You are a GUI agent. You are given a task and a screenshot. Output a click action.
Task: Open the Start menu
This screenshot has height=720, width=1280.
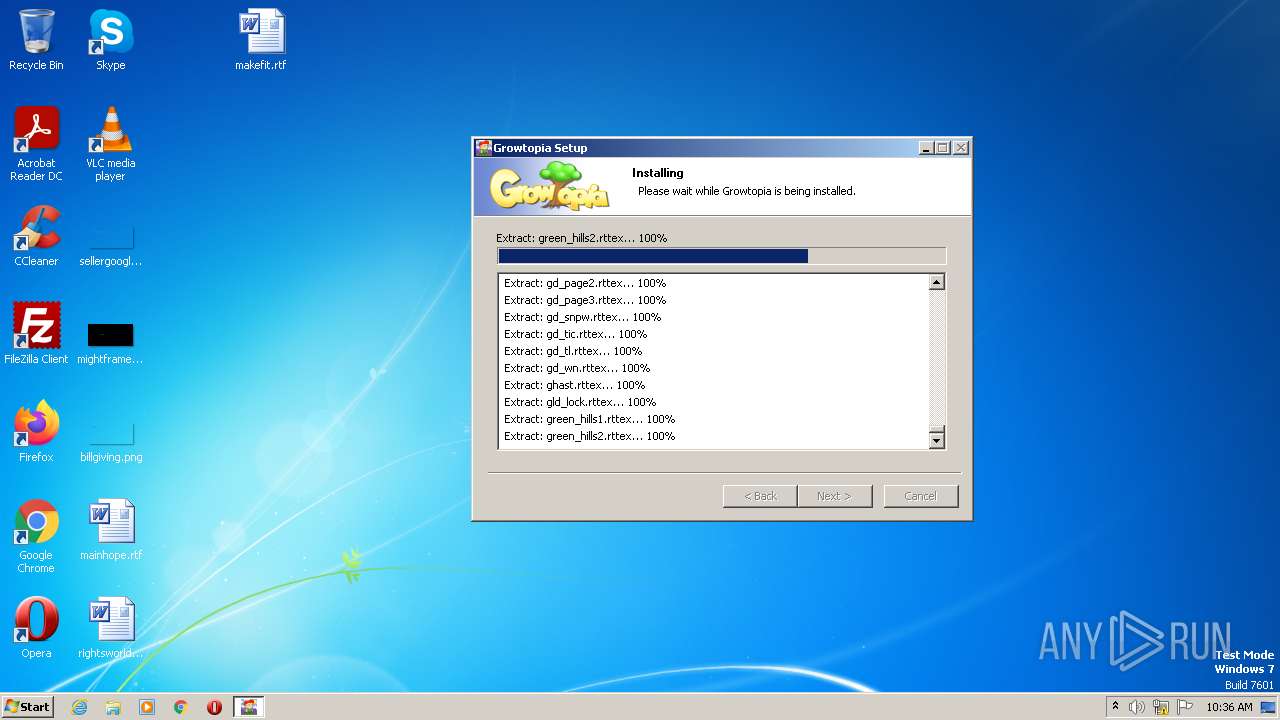coord(27,706)
